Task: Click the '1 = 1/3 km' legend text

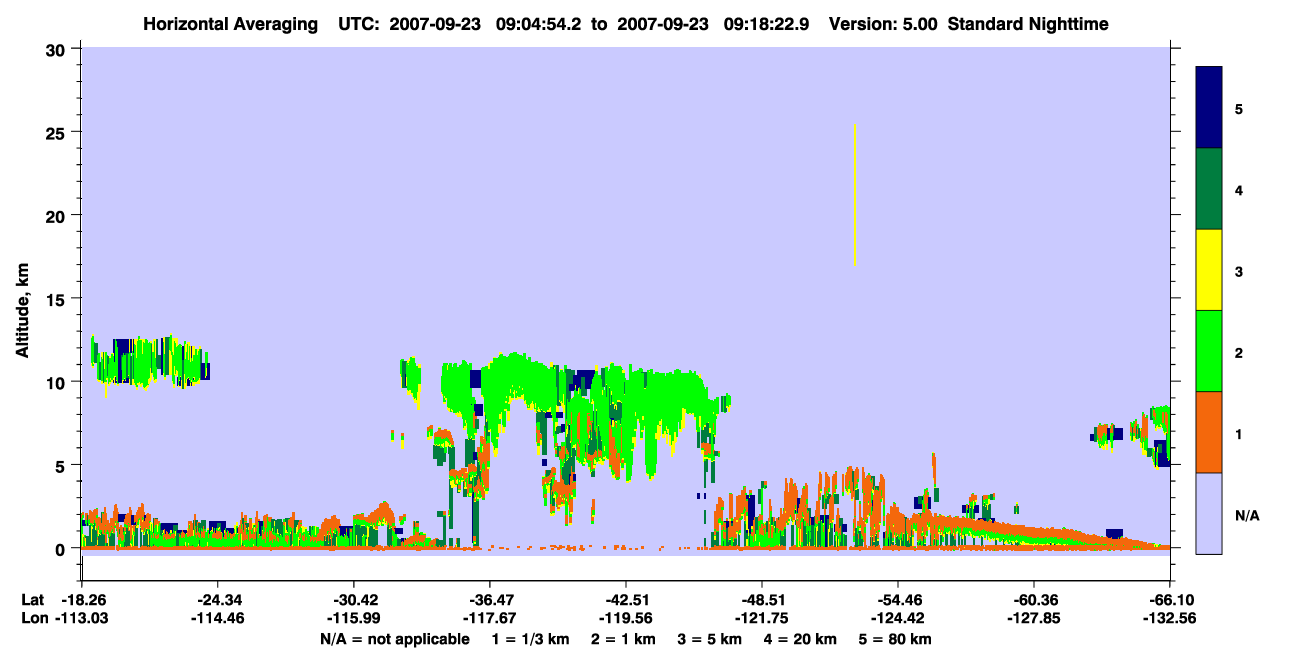Action: (531, 639)
